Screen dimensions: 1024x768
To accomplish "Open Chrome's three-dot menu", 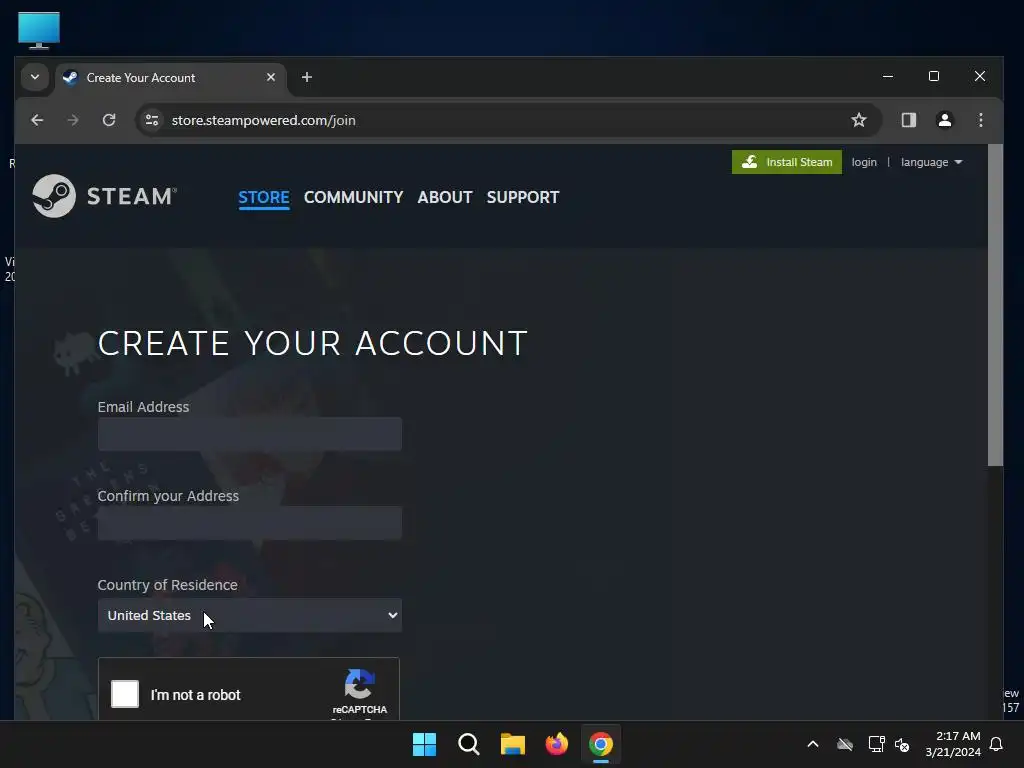I will [980, 120].
